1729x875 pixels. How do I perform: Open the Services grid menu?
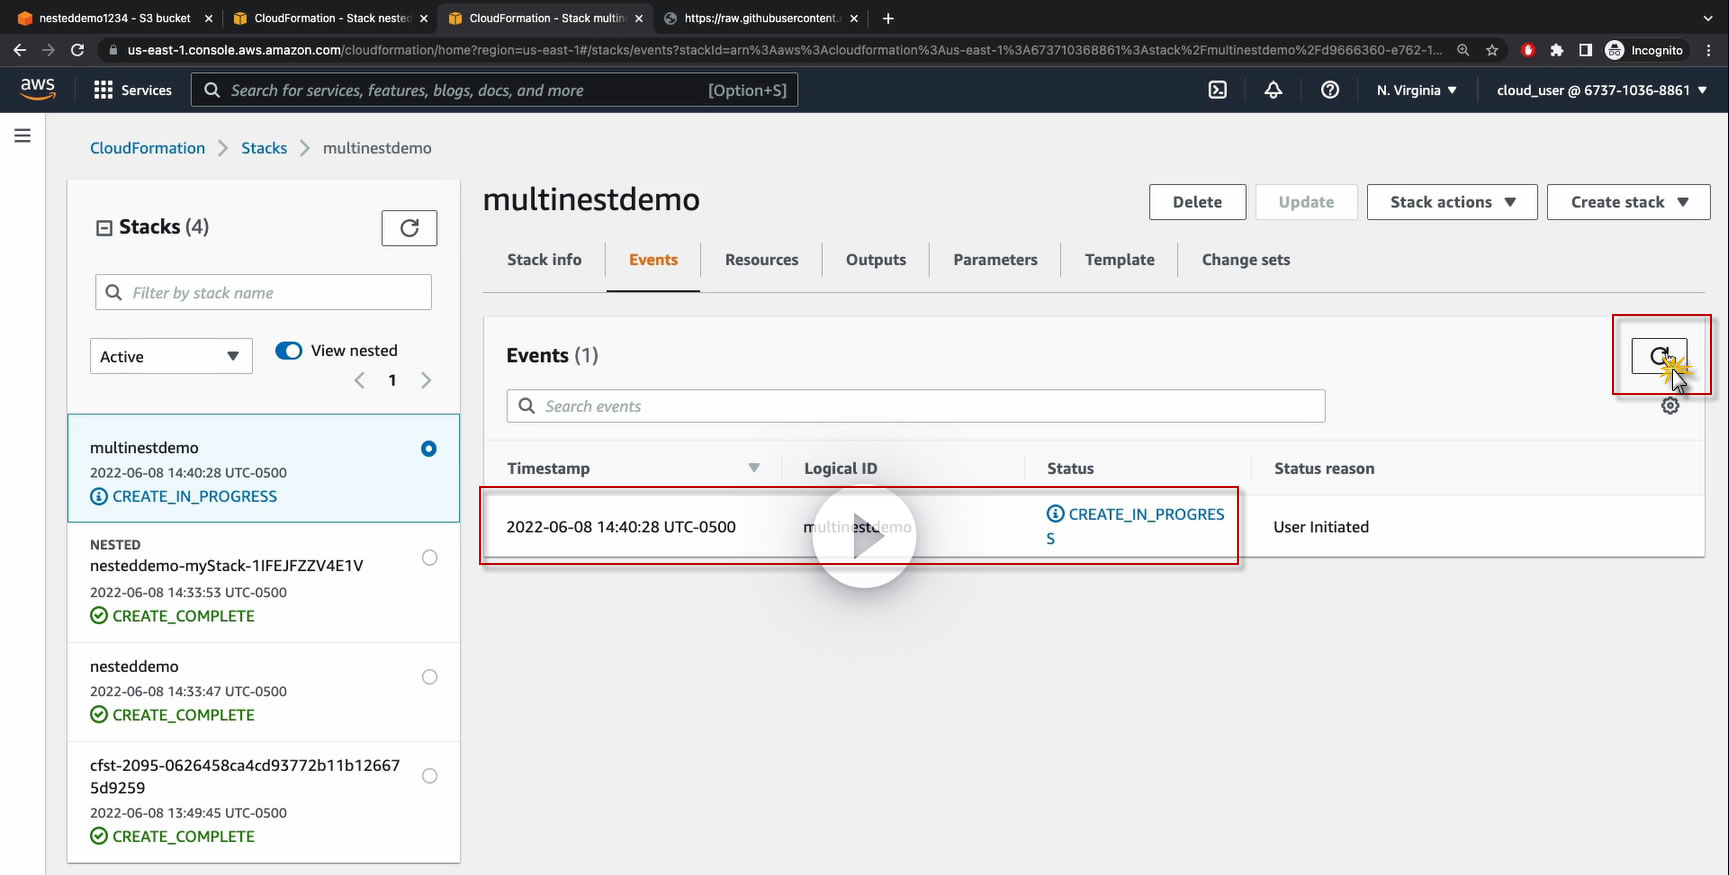tap(133, 90)
